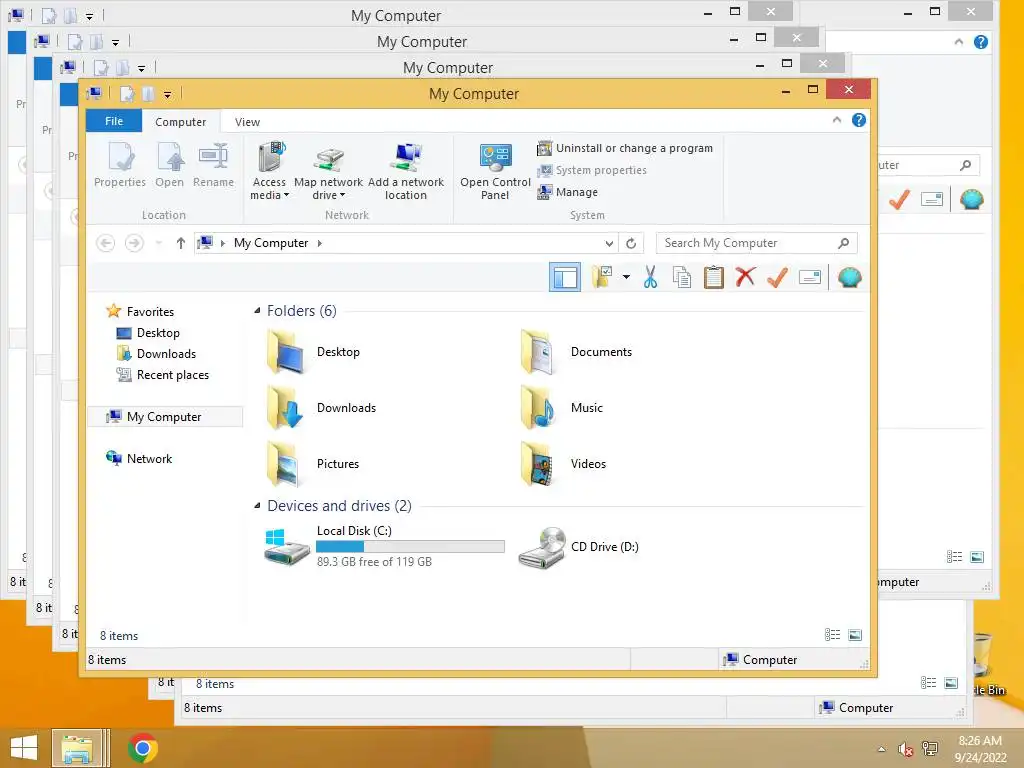Image resolution: width=1024 pixels, height=768 pixels.
Task: Collapse the Folders (6) group
Action: 257,311
